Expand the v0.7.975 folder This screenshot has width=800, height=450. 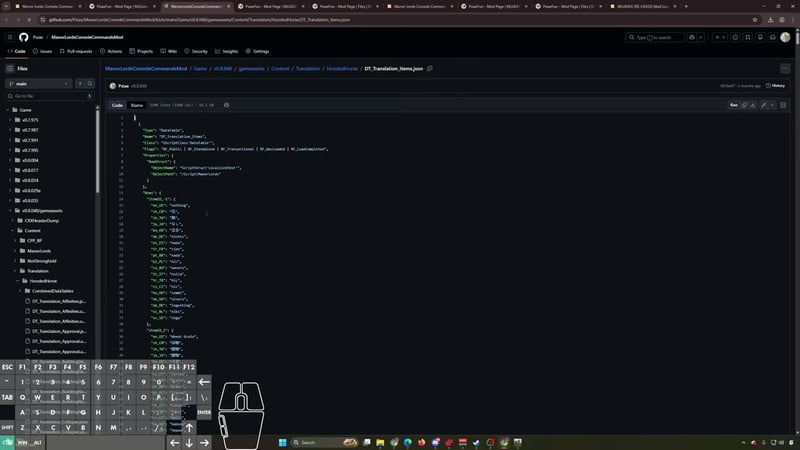coord(10,120)
